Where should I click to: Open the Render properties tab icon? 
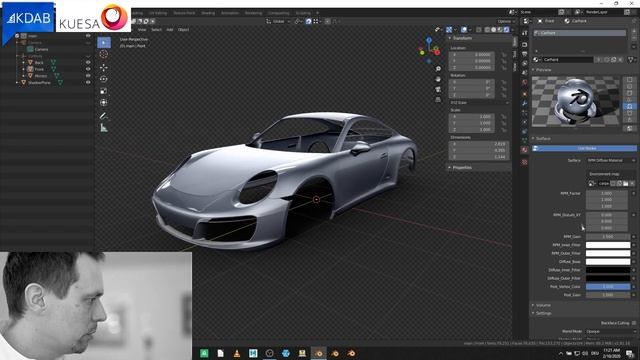(x=525, y=44)
